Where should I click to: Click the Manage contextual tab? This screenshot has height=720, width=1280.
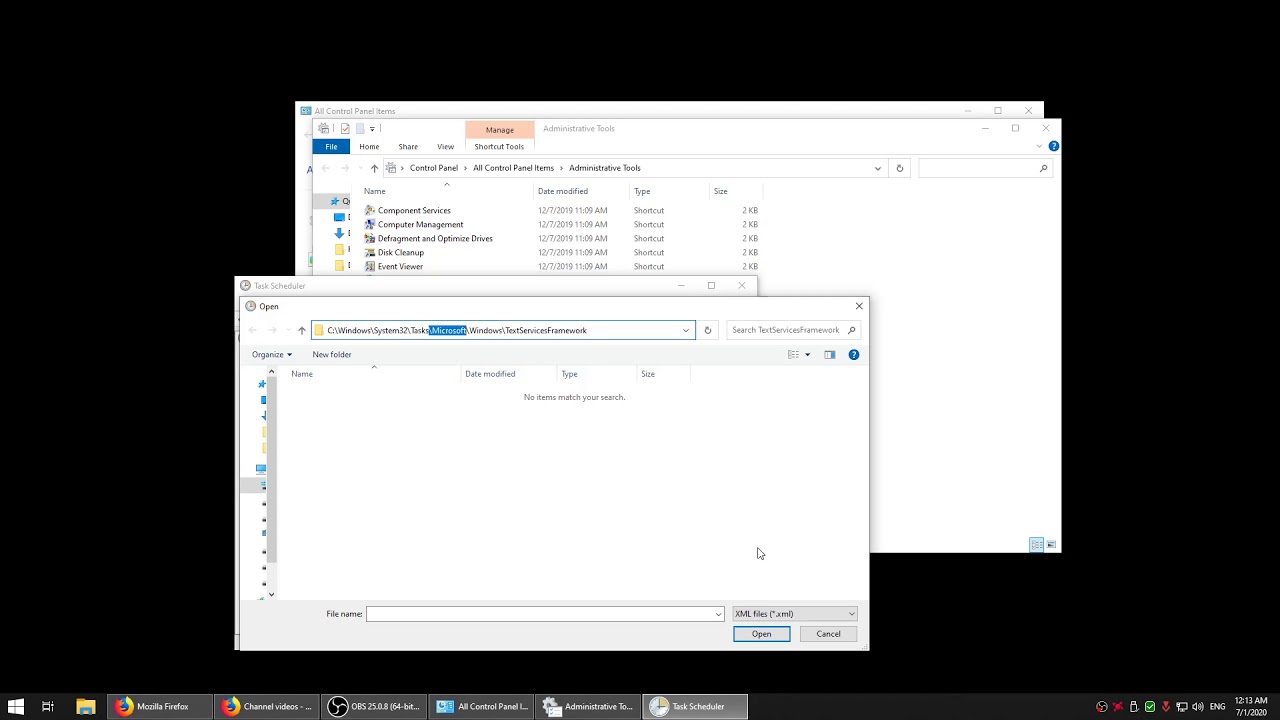500,129
